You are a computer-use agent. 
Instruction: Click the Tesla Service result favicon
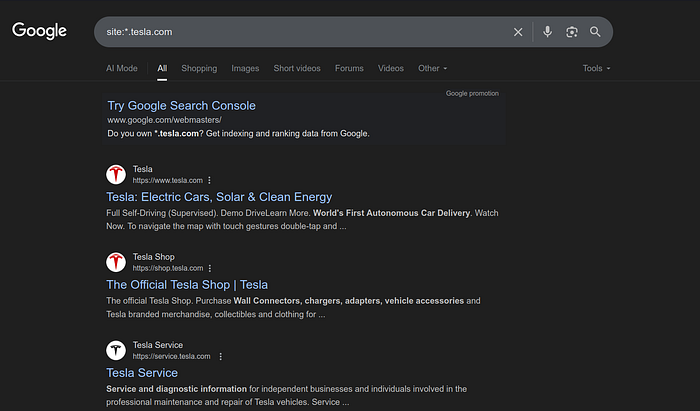(116, 350)
